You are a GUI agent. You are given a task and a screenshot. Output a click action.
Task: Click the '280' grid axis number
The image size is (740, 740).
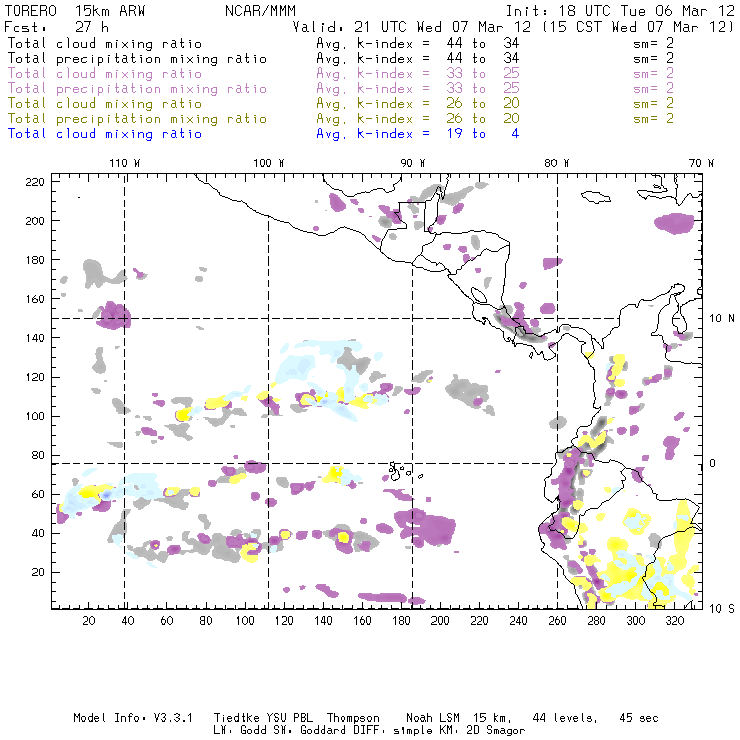tap(596, 621)
